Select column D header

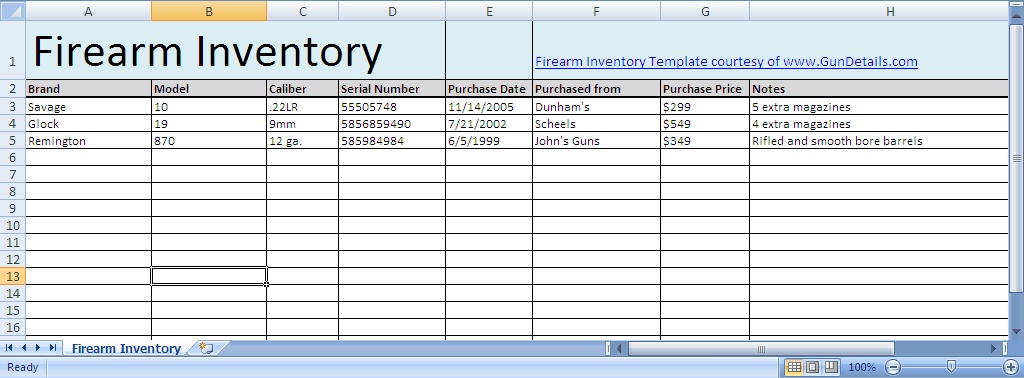pyautogui.click(x=392, y=10)
